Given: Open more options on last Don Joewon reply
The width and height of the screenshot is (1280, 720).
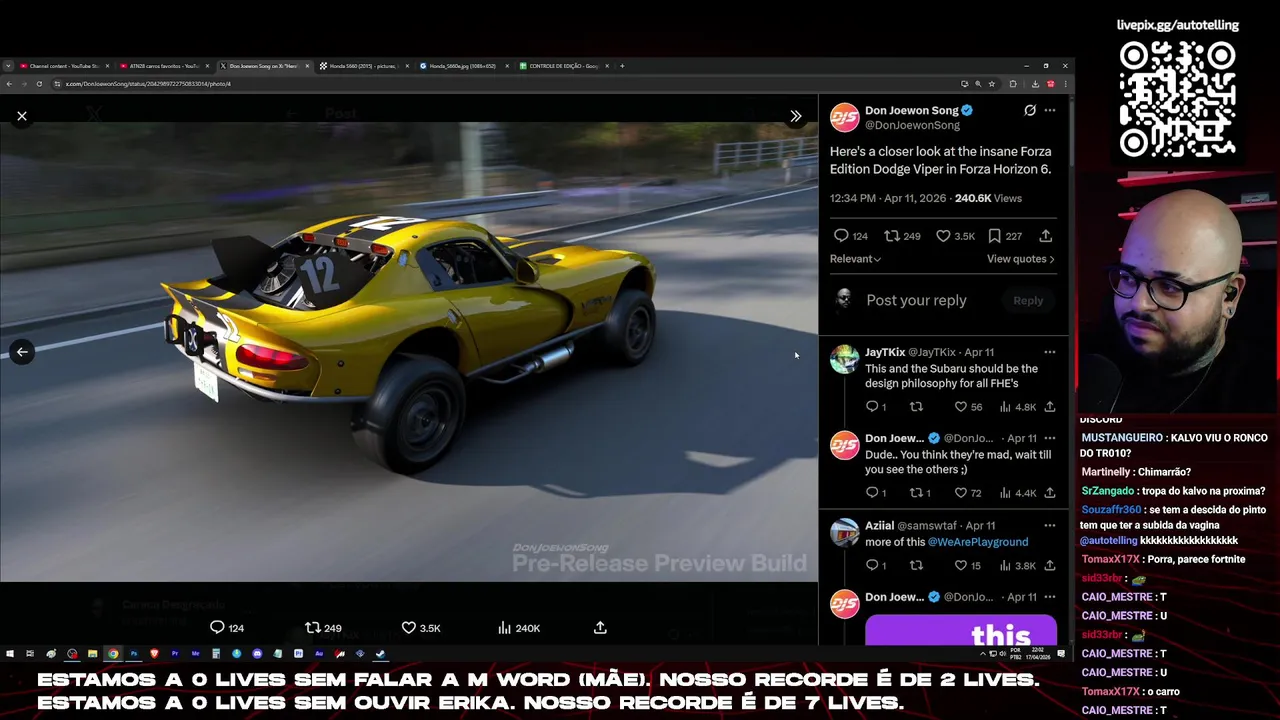Looking at the screenshot, I should pyautogui.click(x=1049, y=597).
